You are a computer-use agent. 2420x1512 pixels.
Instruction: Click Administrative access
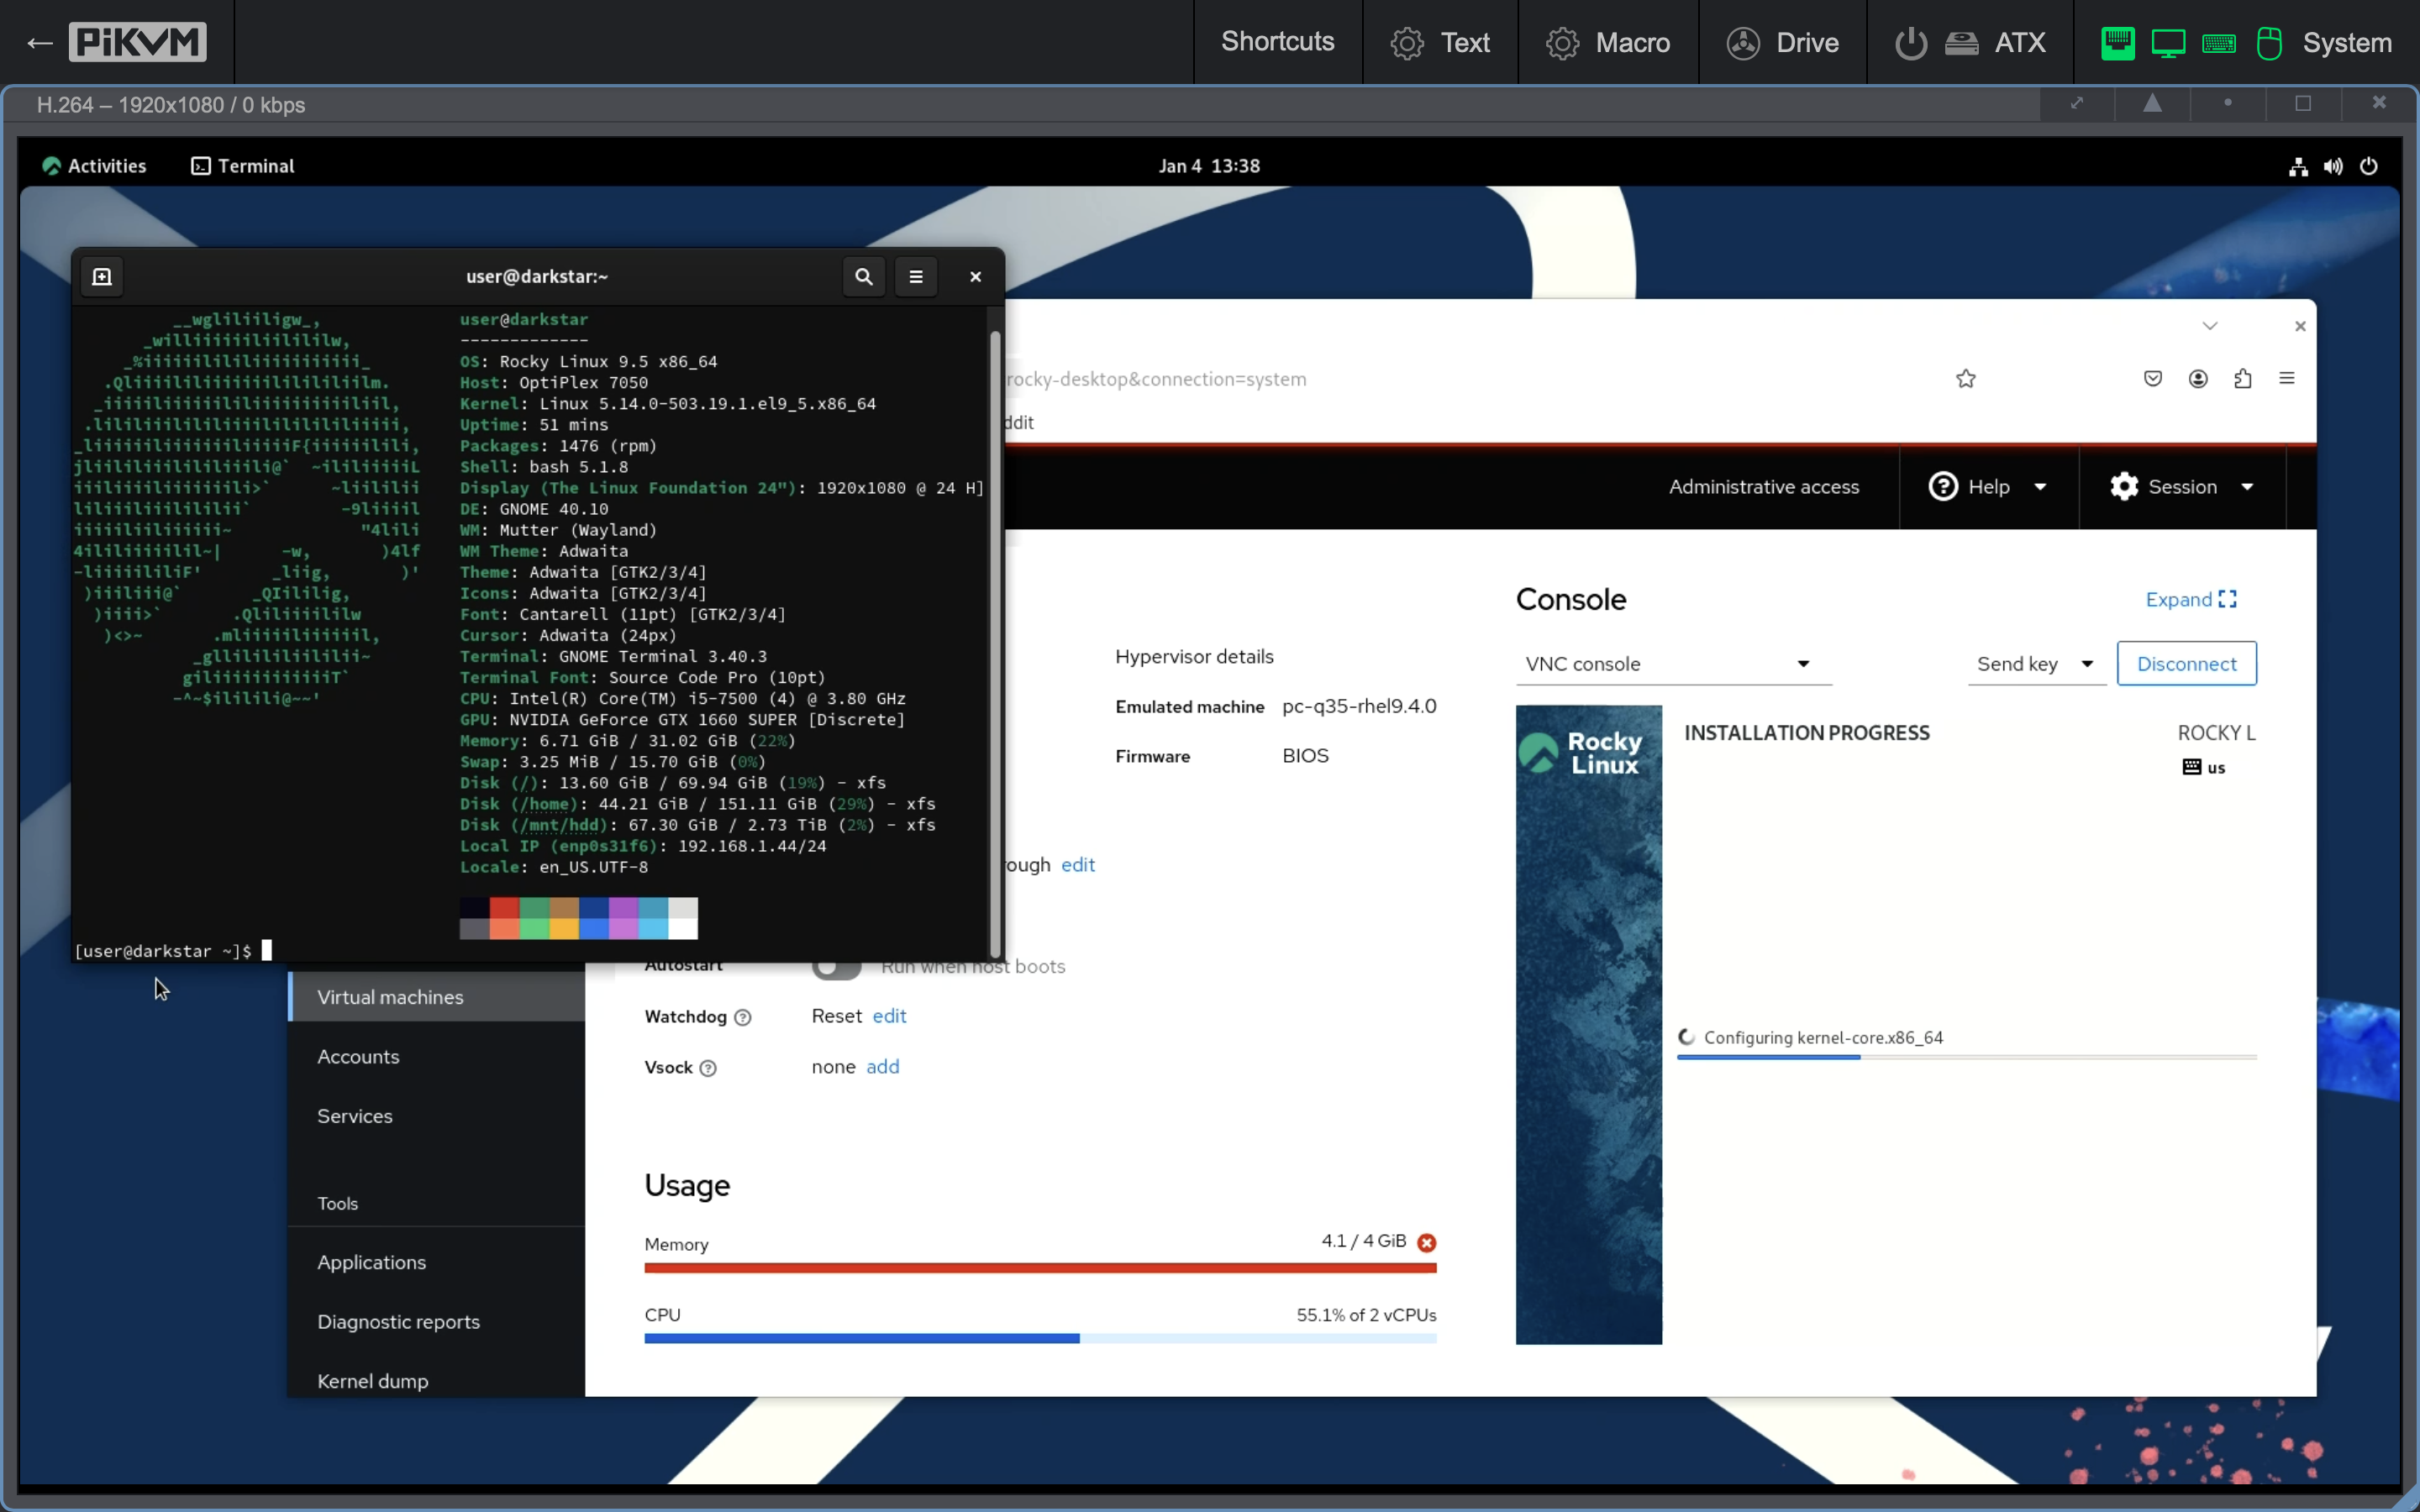(x=1764, y=487)
